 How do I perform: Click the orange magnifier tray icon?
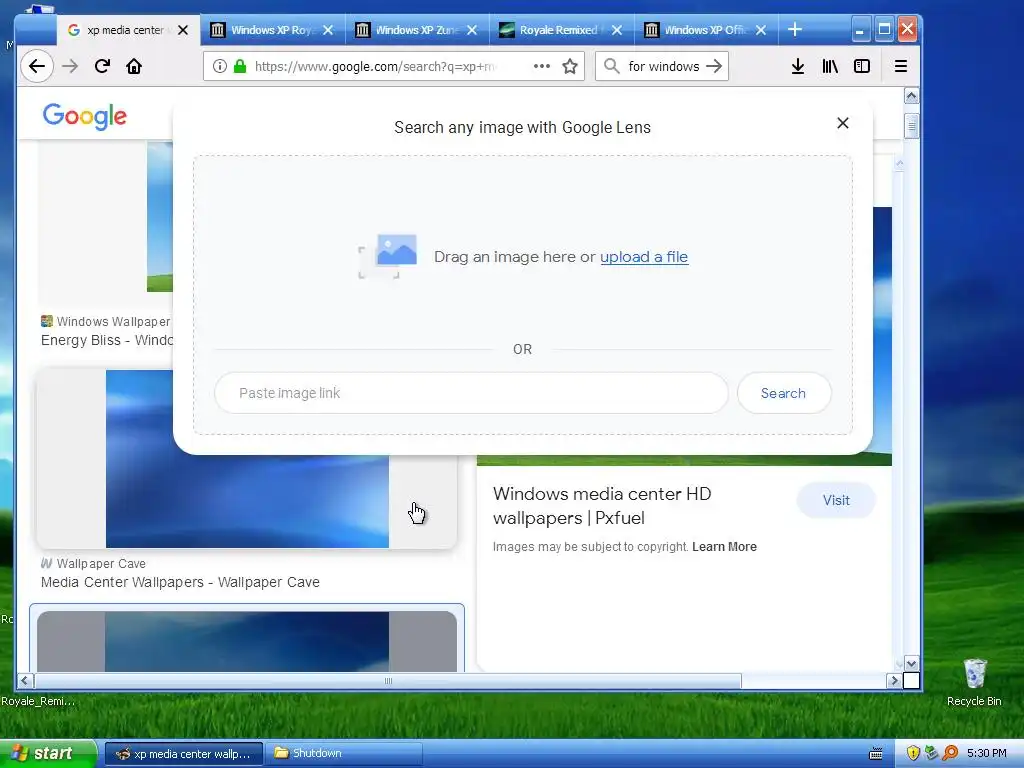(951, 754)
